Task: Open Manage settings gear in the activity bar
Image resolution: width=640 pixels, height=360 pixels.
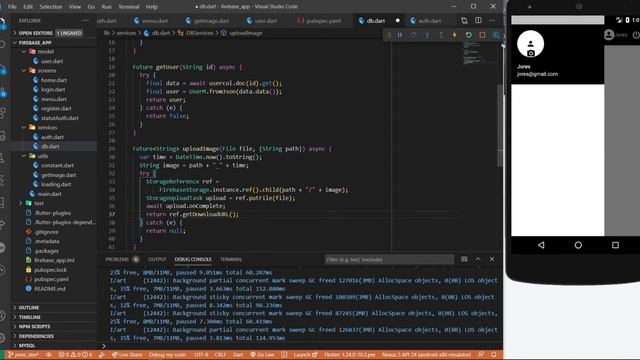Action: pyautogui.click(x=2, y=337)
